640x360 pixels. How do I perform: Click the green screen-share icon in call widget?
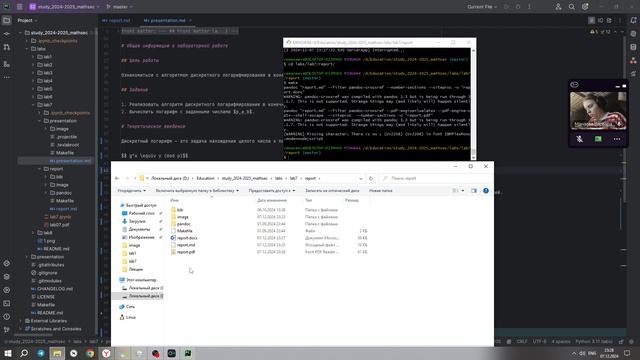tap(598, 139)
